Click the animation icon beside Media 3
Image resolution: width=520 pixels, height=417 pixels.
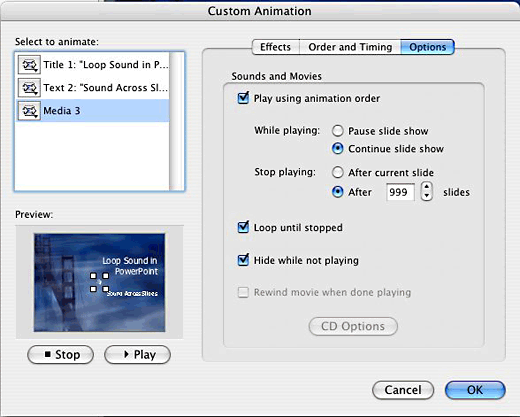click(29, 111)
